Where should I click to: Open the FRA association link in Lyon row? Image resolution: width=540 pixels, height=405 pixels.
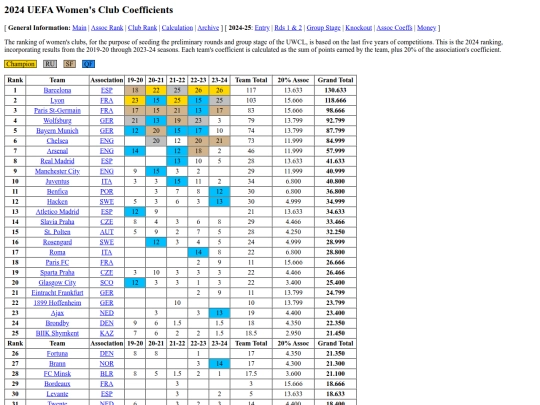[107, 101]
